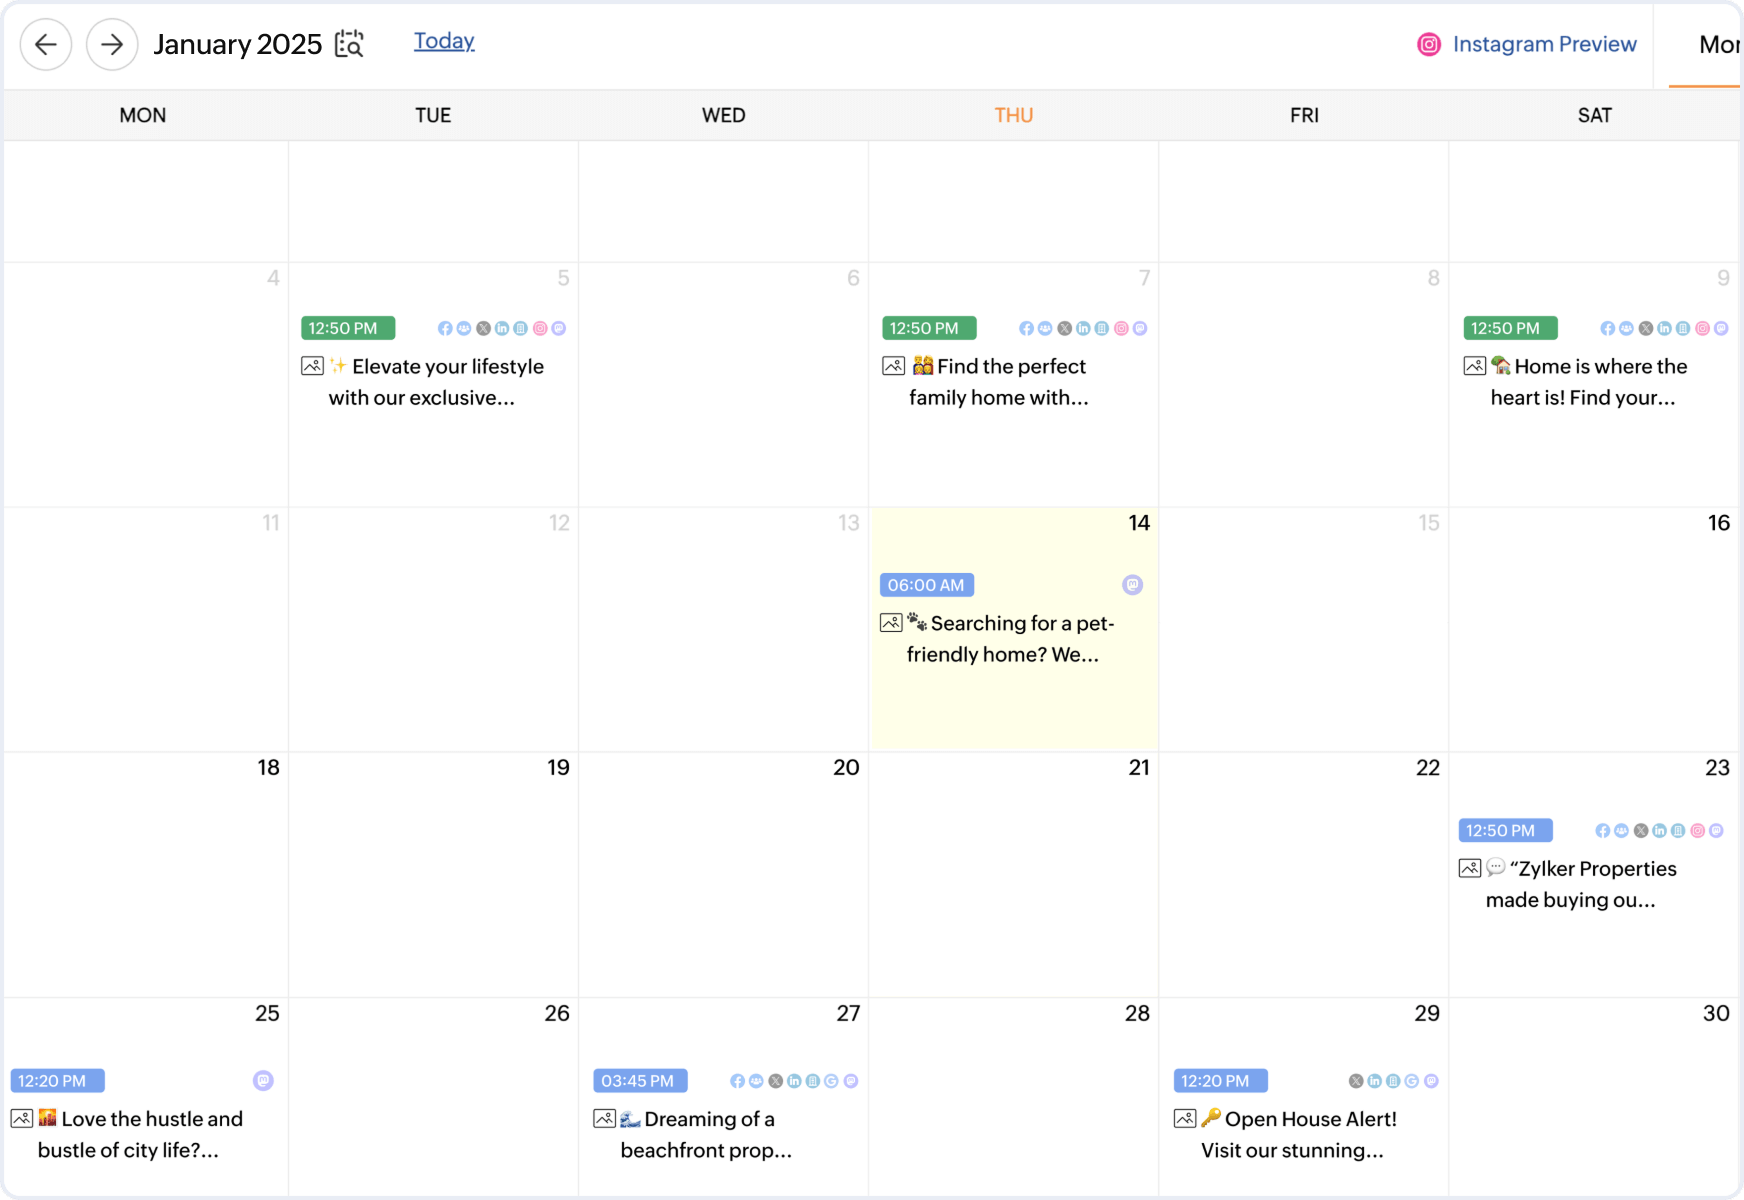Click the Mastodon icon on the Open House Alert post

tap(1431, 1081)
